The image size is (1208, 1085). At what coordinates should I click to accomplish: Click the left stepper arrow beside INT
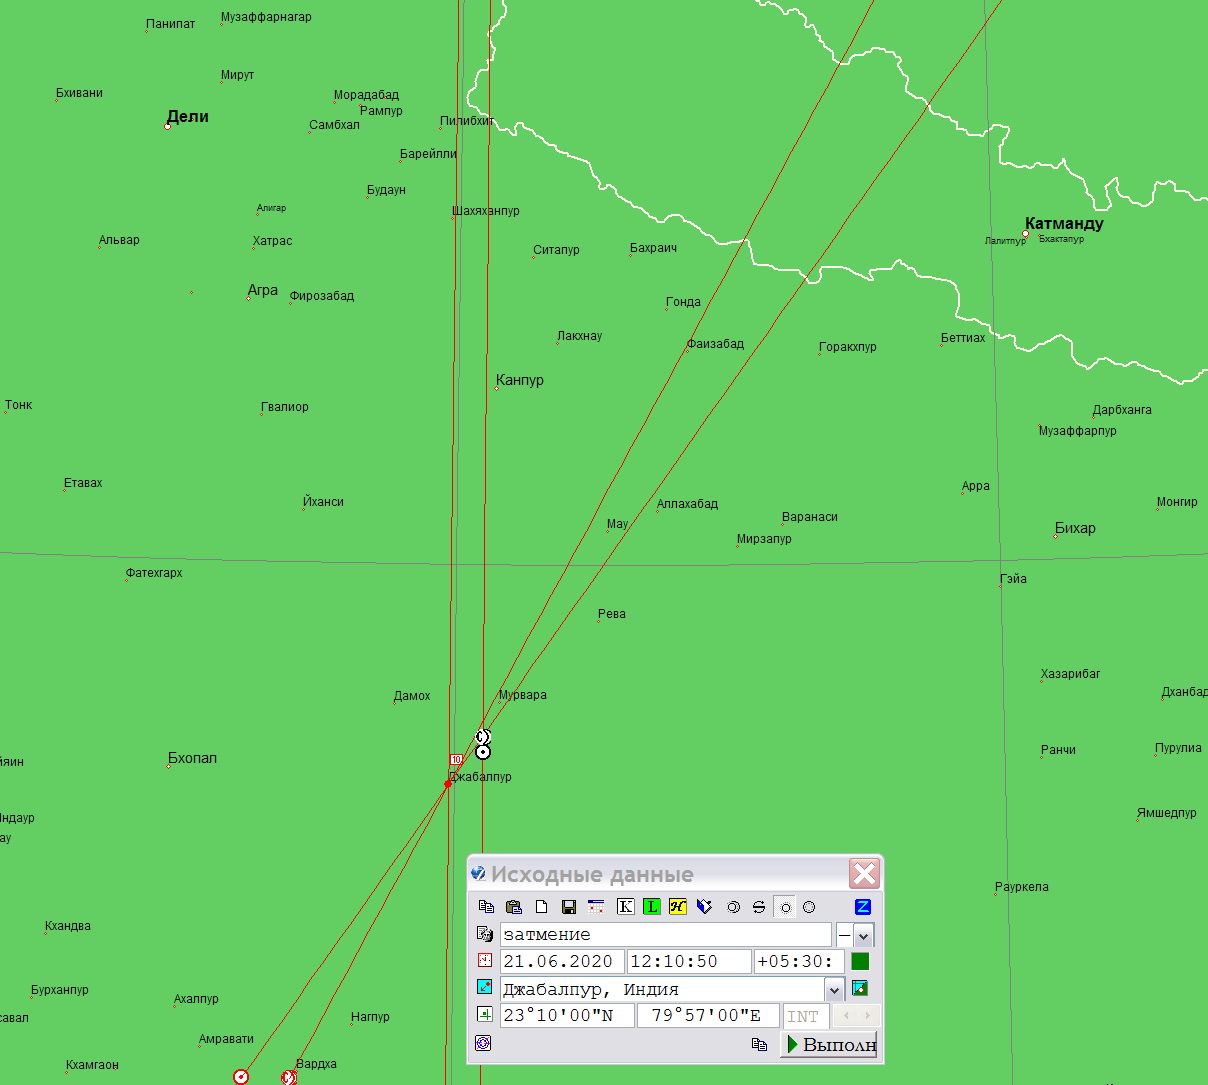[x=845, y=1015]
